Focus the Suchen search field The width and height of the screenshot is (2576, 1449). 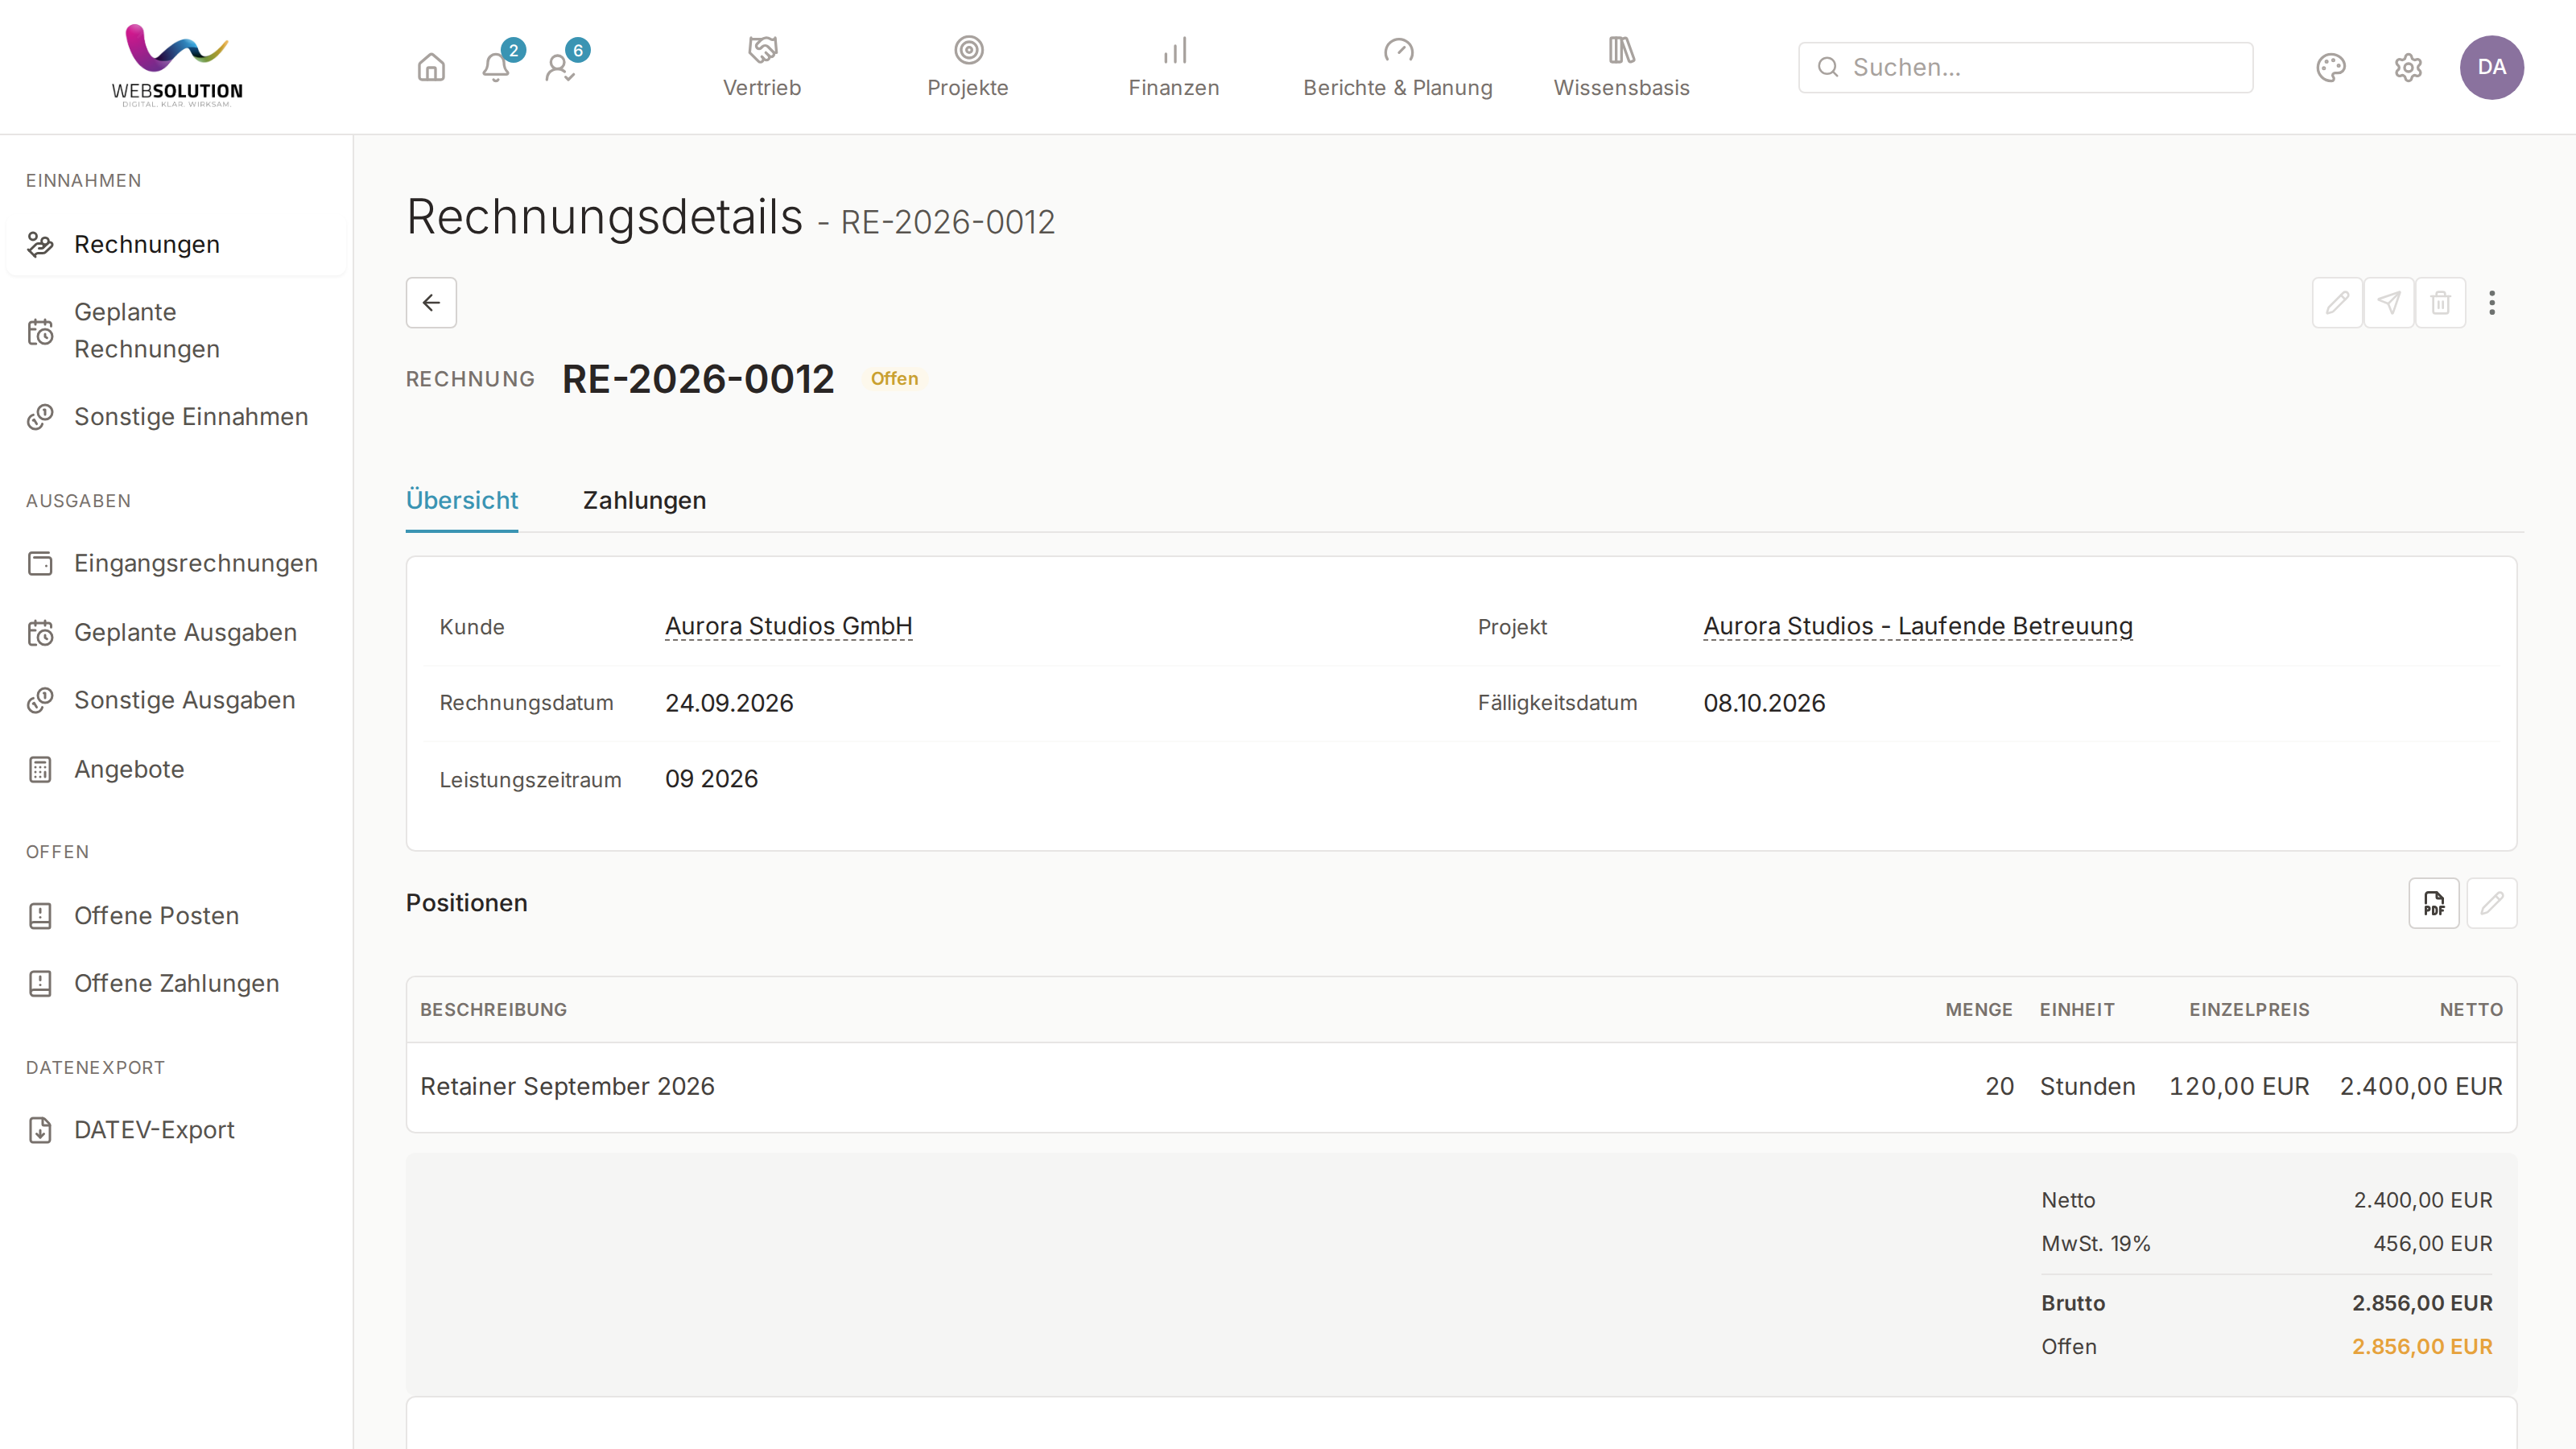click(2025, 67)
